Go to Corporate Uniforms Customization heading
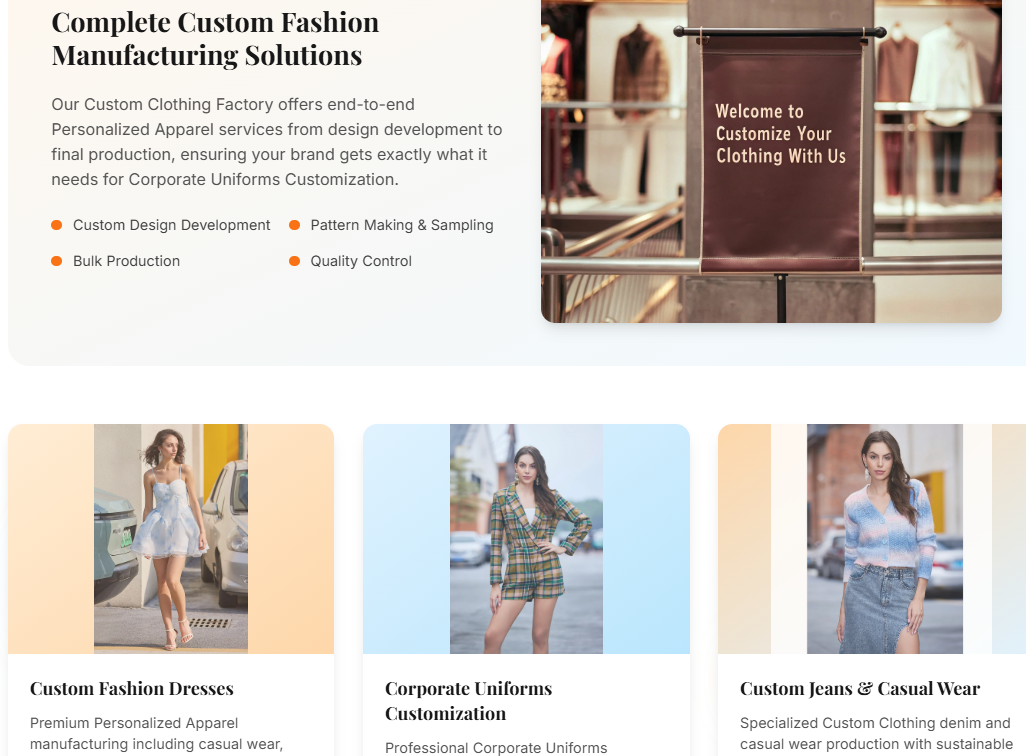 [x=468, y=700]
